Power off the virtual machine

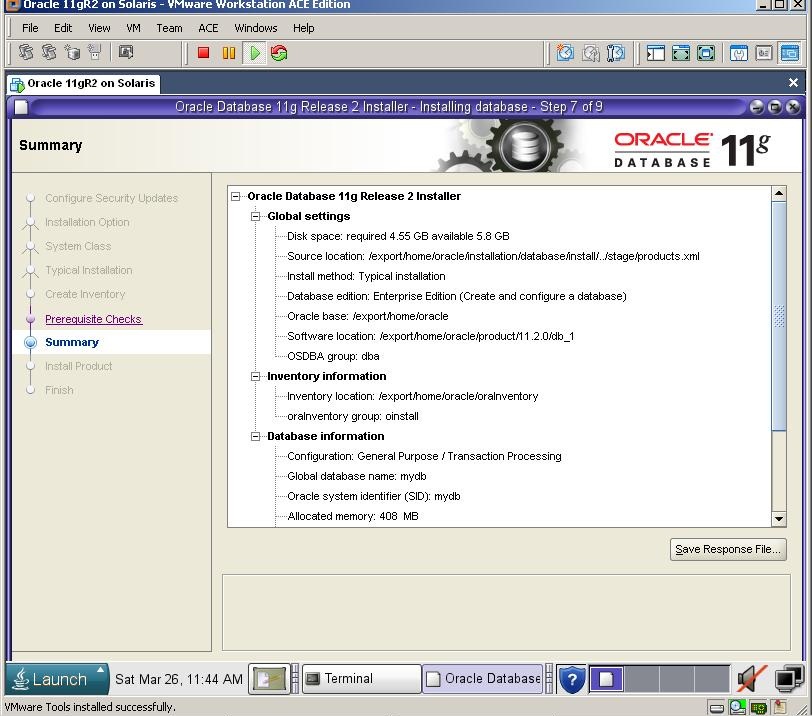(204, 53)
